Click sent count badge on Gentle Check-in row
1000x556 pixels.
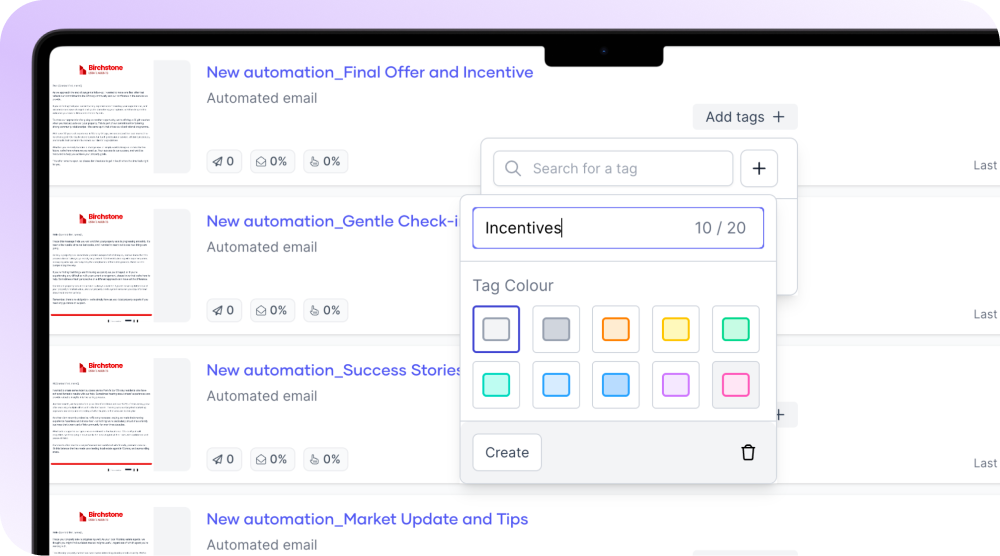(224, 311)
